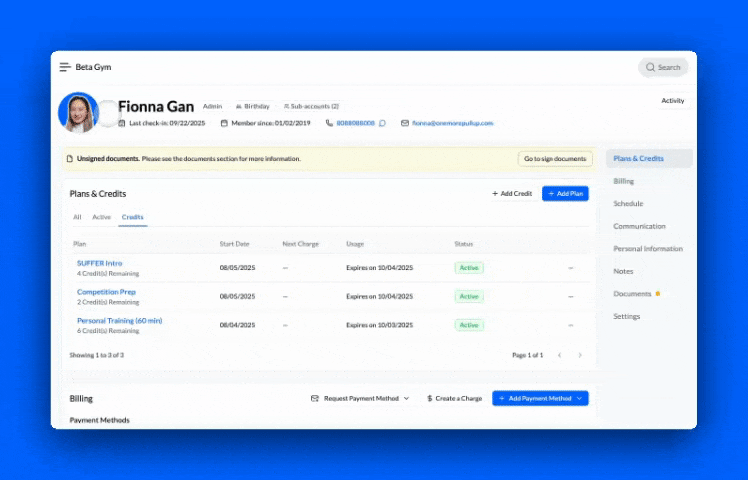
Task: Select Documents in side navigation
Action: pyautogui.click(x=632, y=294)
